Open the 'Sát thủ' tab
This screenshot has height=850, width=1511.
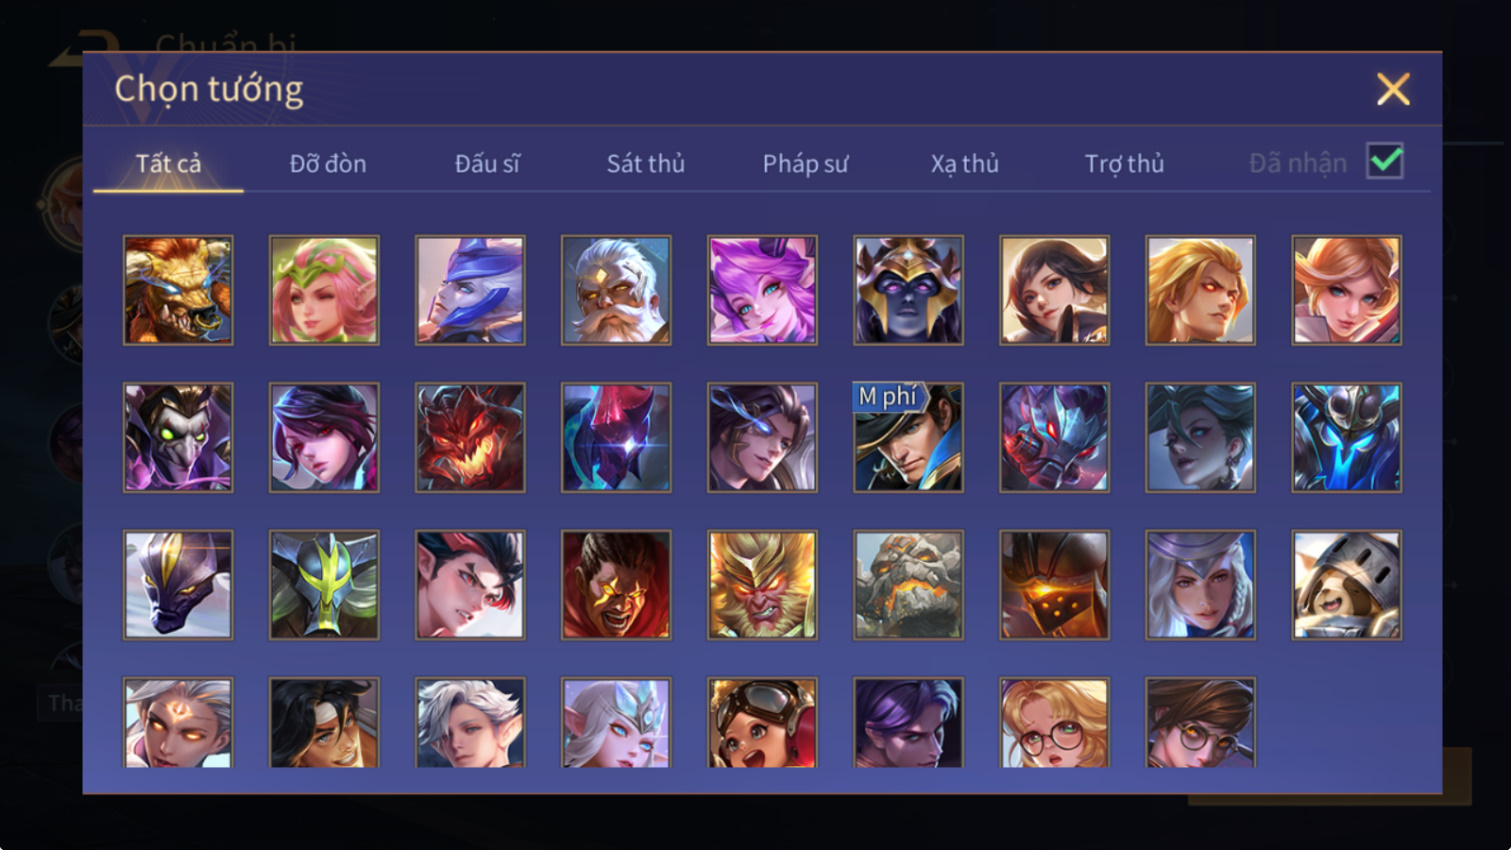[x=646, y=163]
